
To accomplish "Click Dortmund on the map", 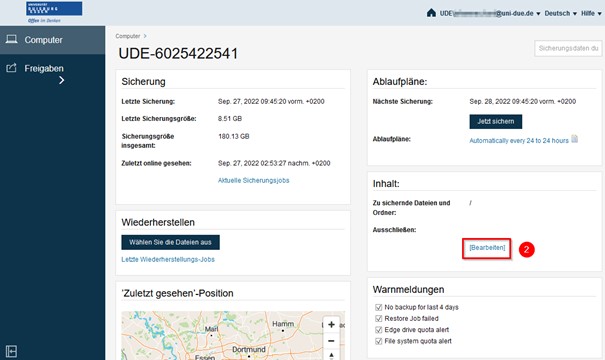I will click(x=249, y=350).
